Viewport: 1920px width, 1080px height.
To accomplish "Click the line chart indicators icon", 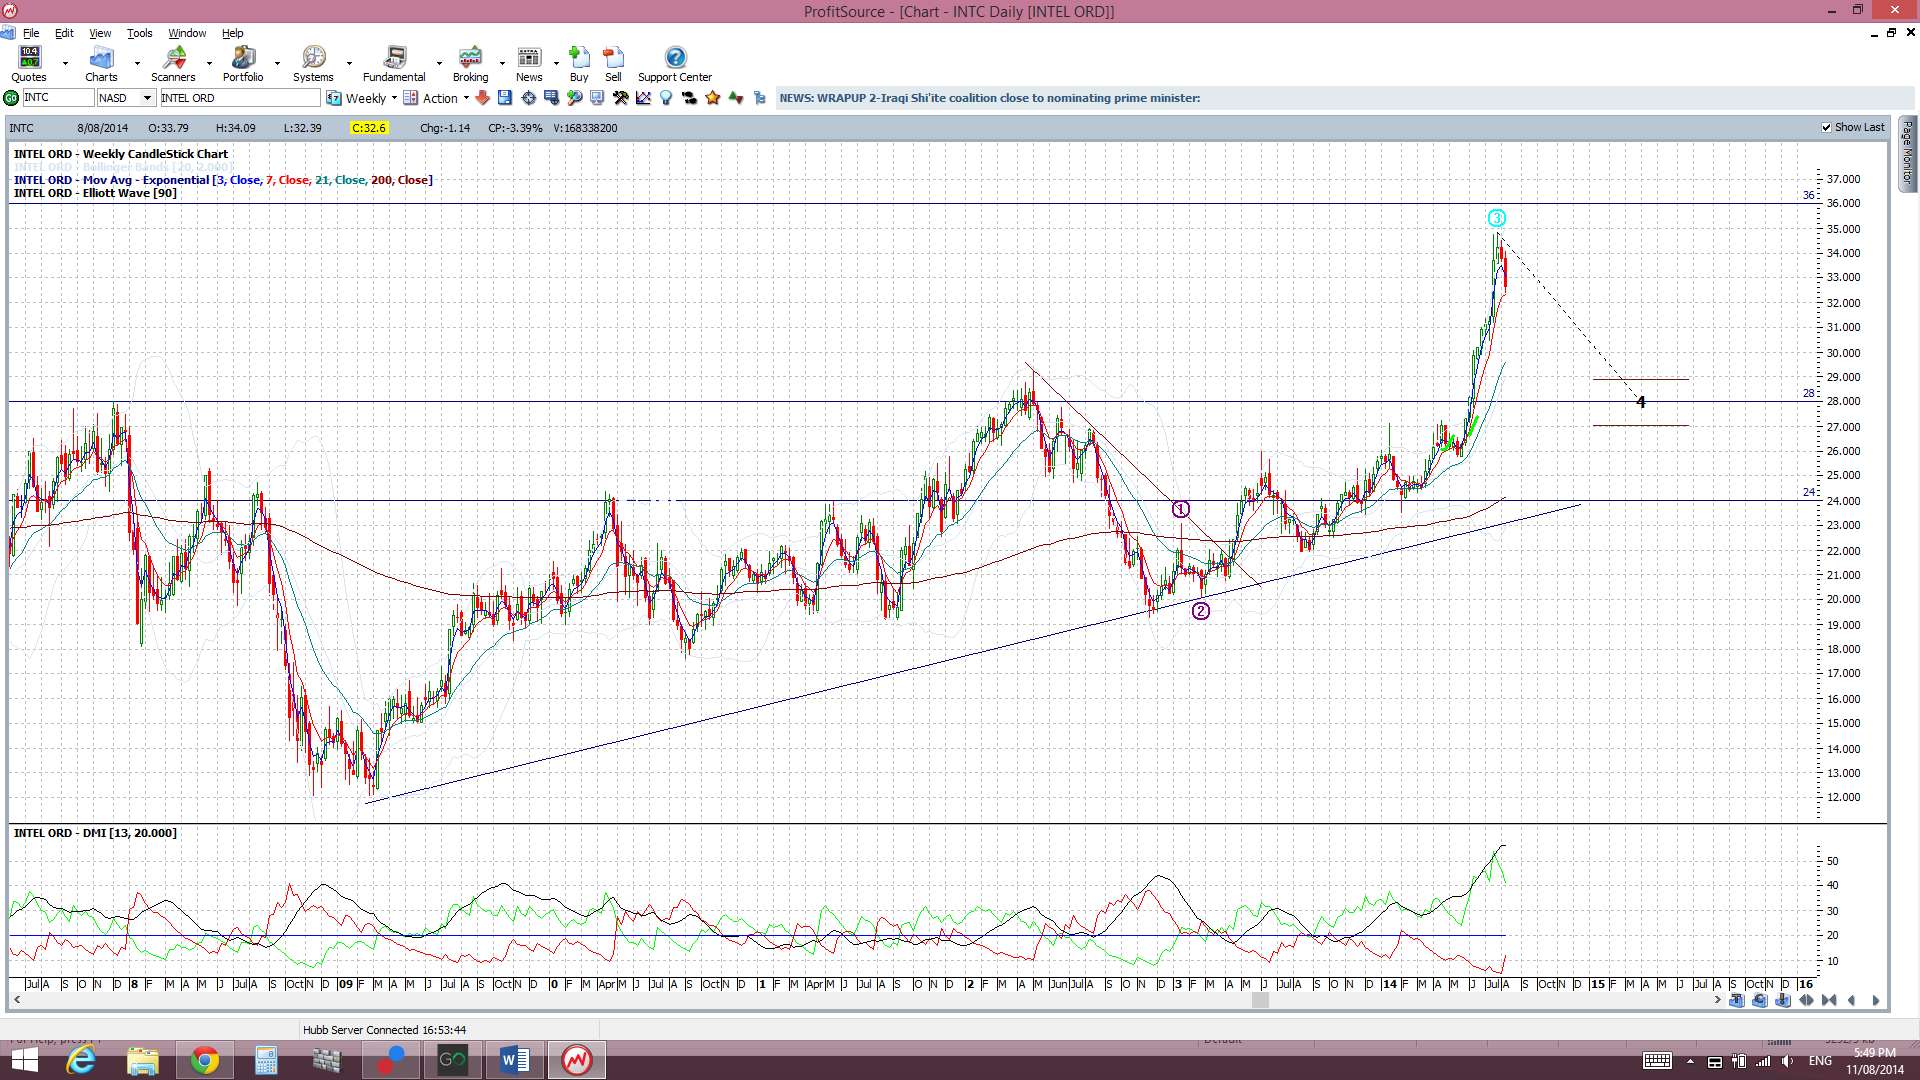I will [643, 98].
